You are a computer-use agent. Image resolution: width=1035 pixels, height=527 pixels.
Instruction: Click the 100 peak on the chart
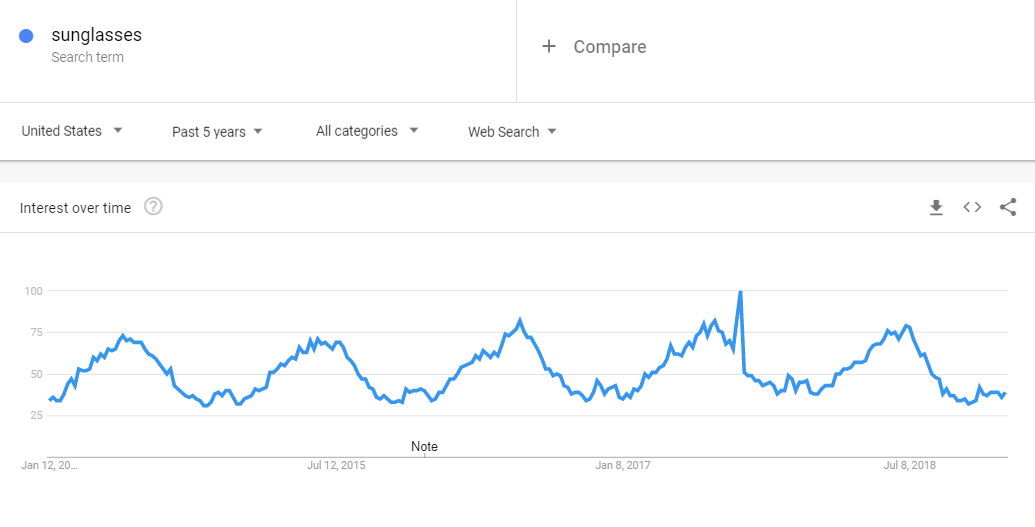click(740, 291)
